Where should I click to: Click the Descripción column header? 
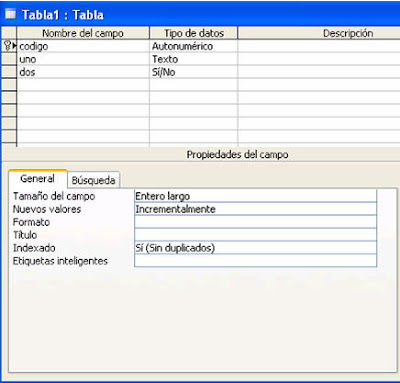[x=319, y=33]
